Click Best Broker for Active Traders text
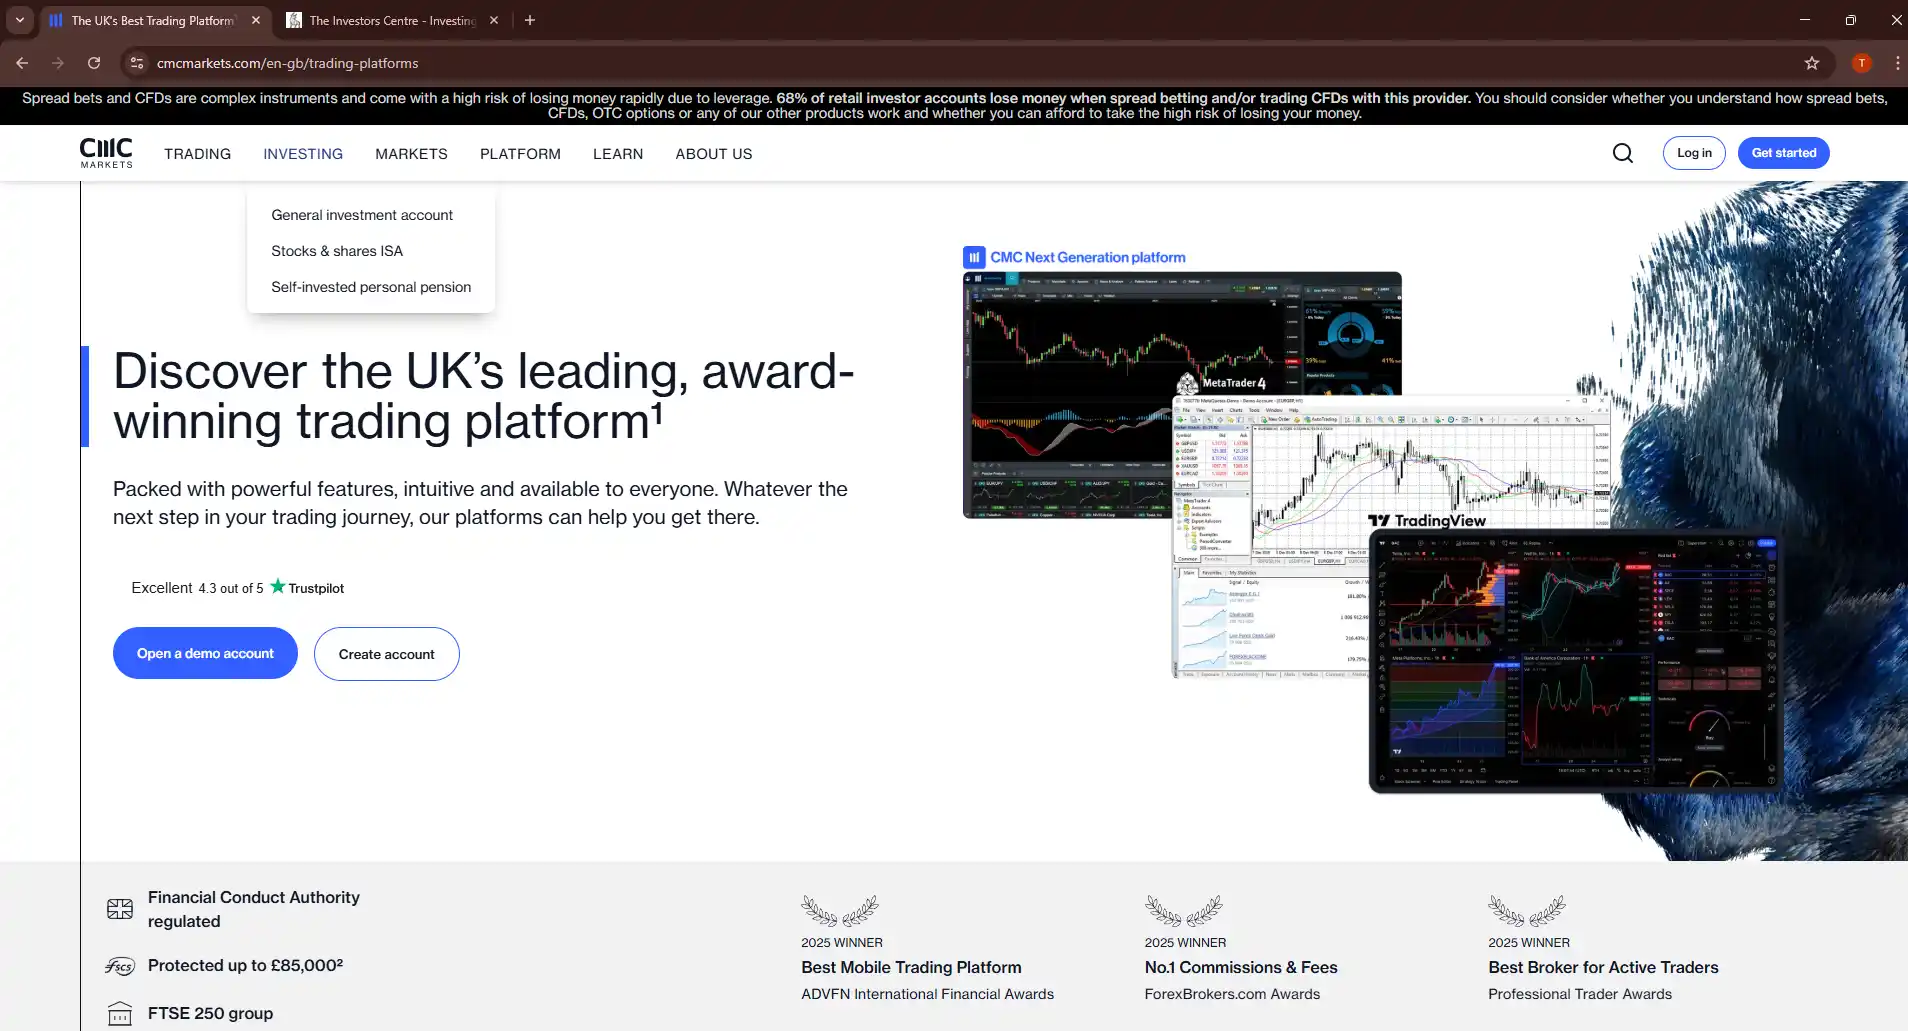1908x1031 pixels. click(x=1603, y=967)
